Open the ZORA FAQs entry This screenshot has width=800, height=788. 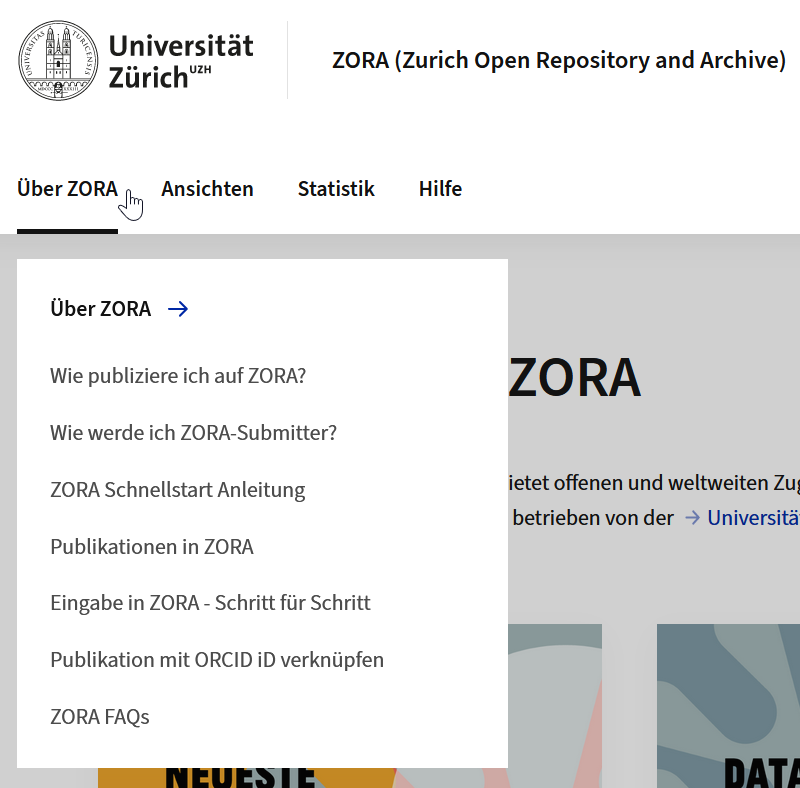pyautogui.click(x=99, y=717)
